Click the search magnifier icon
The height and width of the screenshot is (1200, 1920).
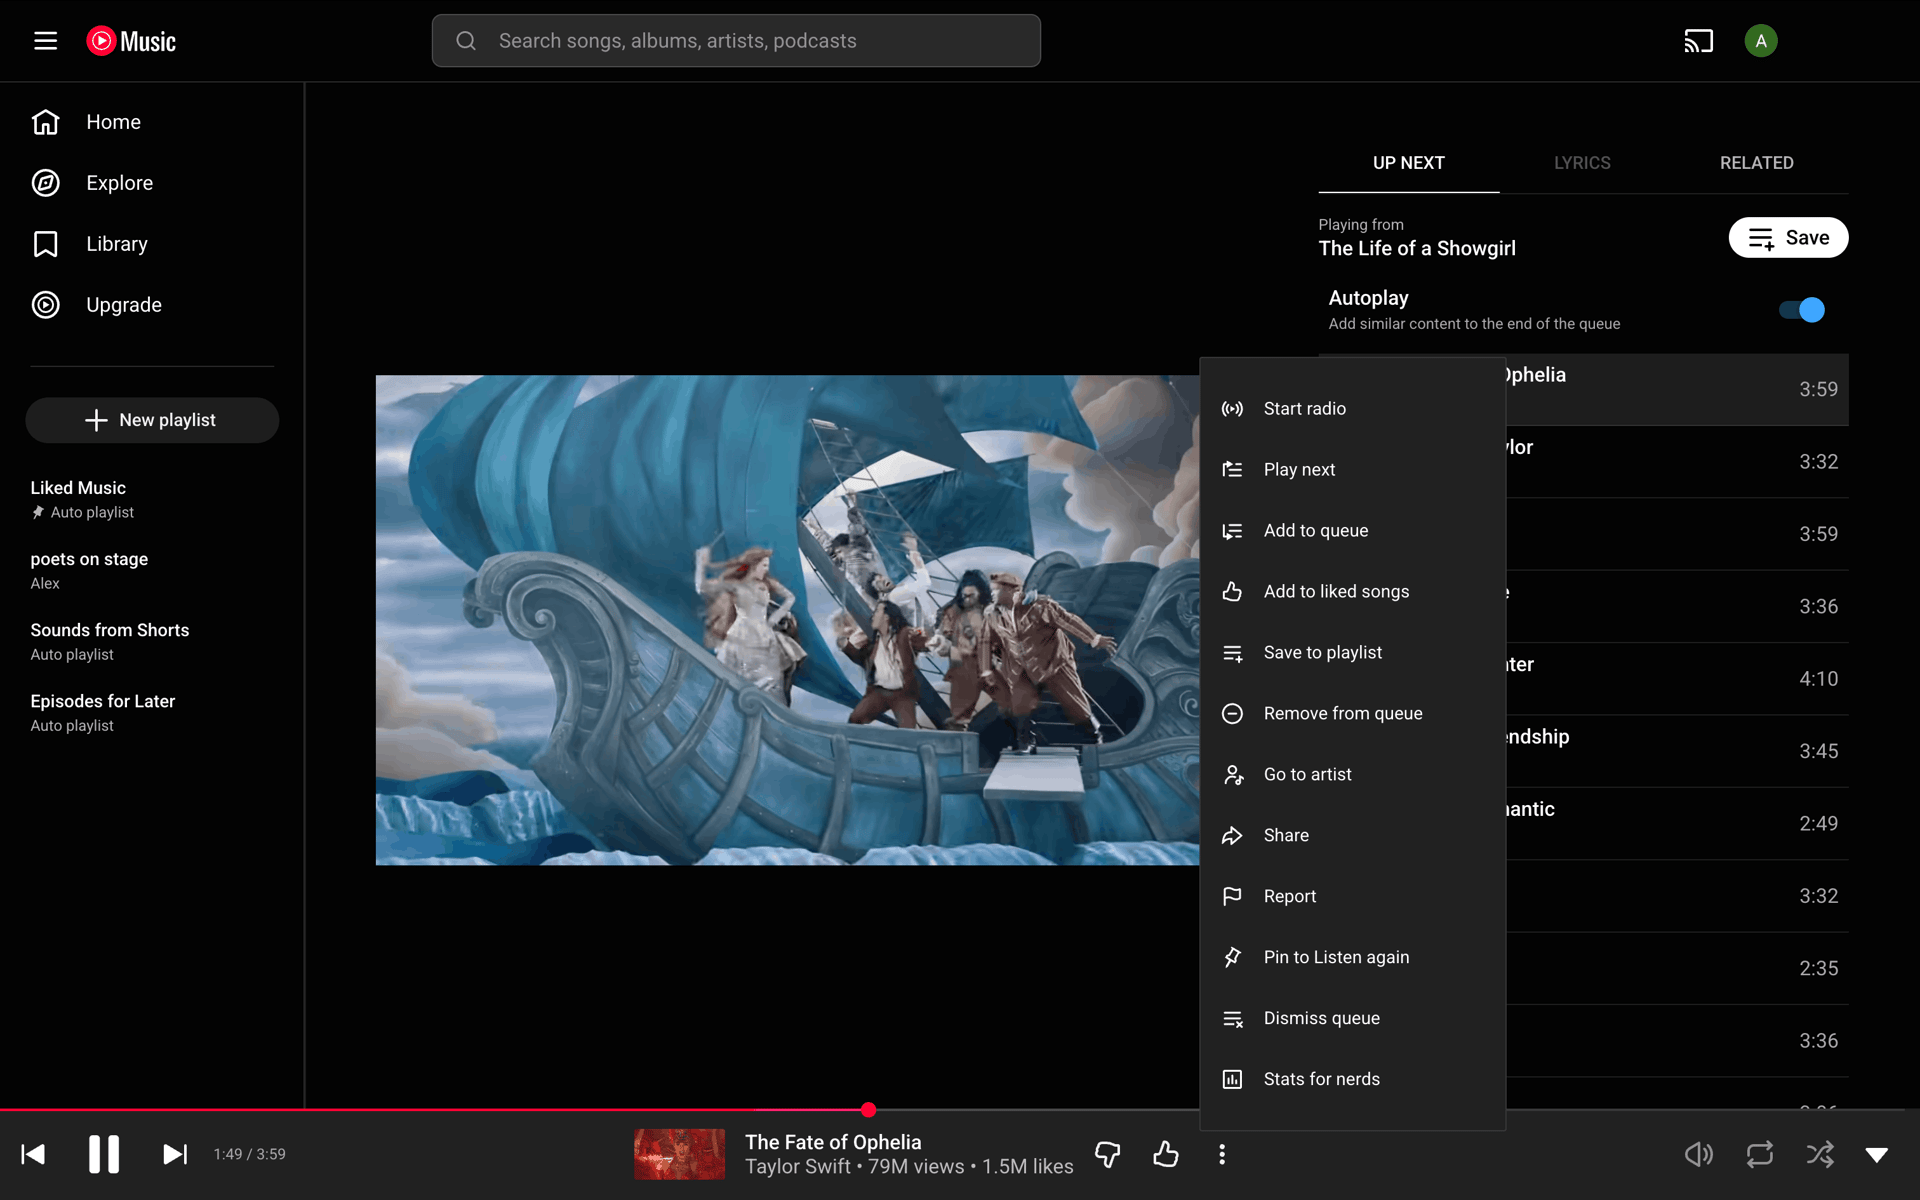(466, 41)
